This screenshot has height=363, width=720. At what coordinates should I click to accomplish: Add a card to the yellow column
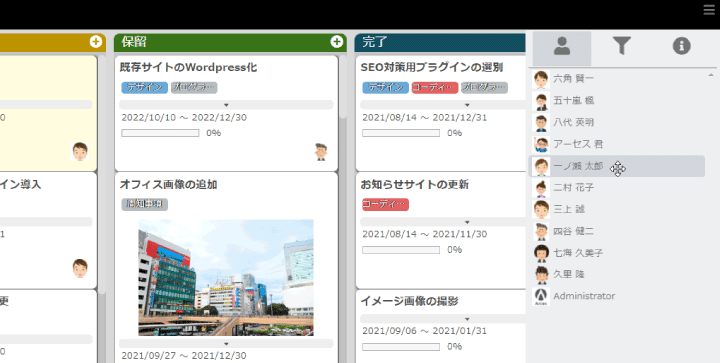coord(96,42)
